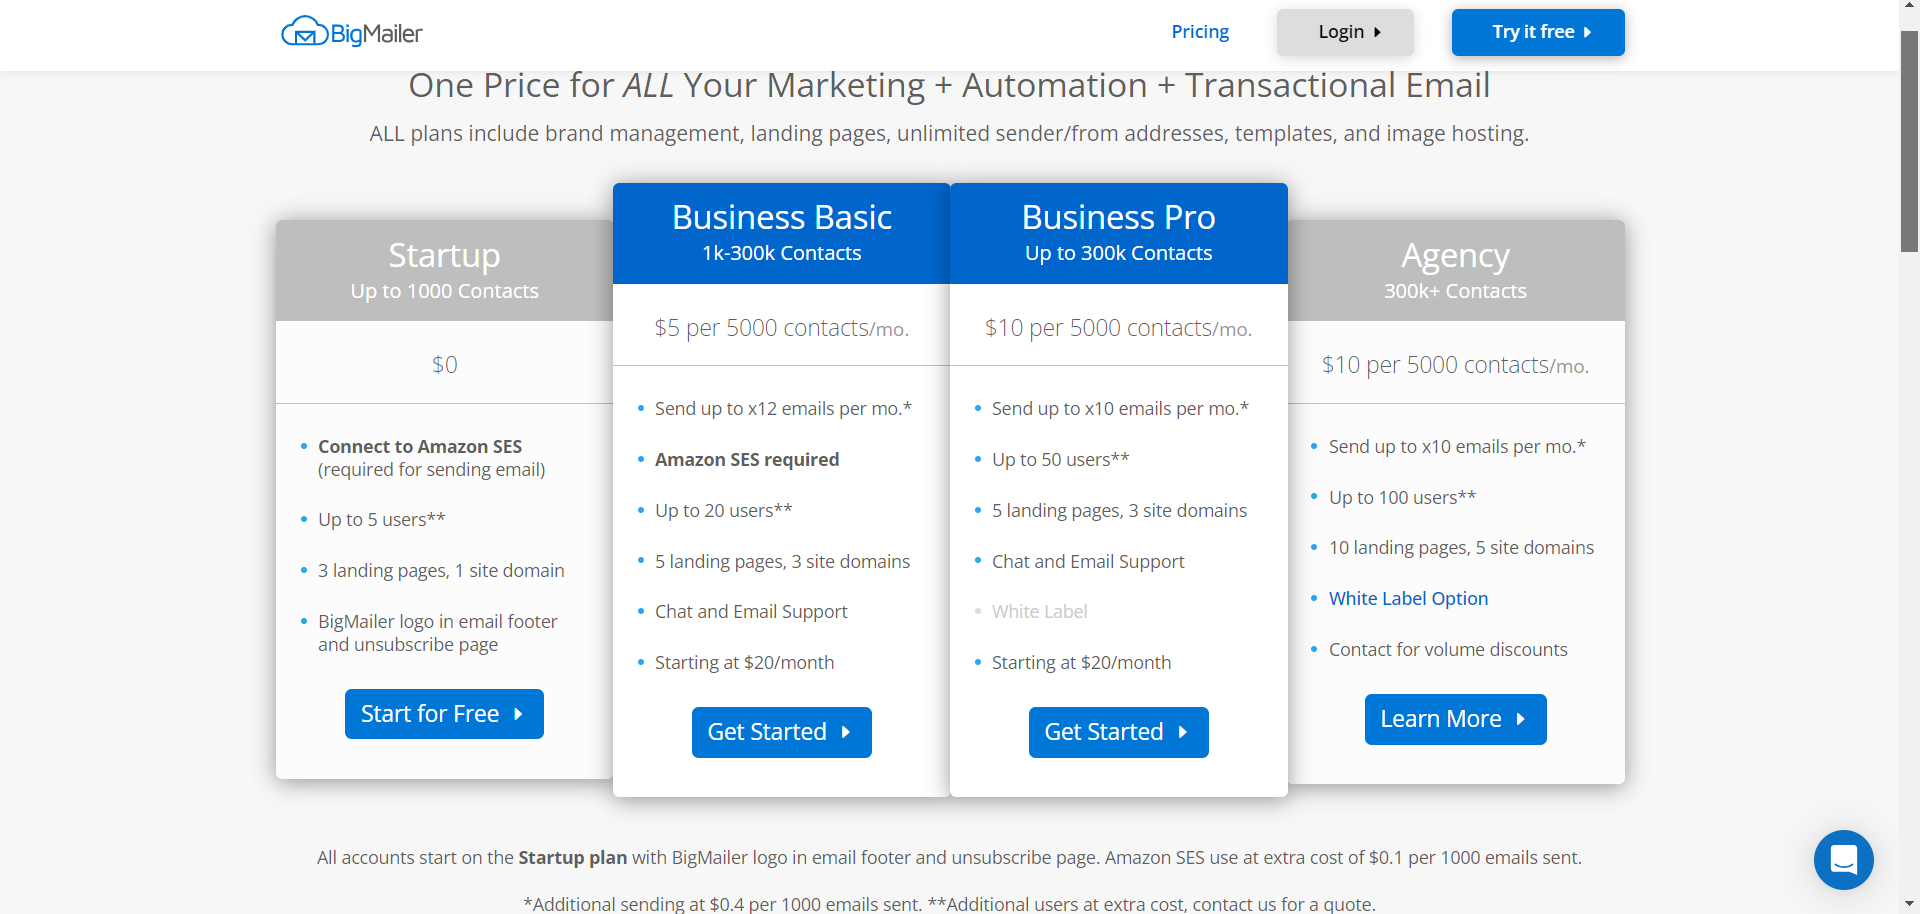Screen dimensions: 1920x914
Task: Click the Login button
Action: [x=1345, y=32]
